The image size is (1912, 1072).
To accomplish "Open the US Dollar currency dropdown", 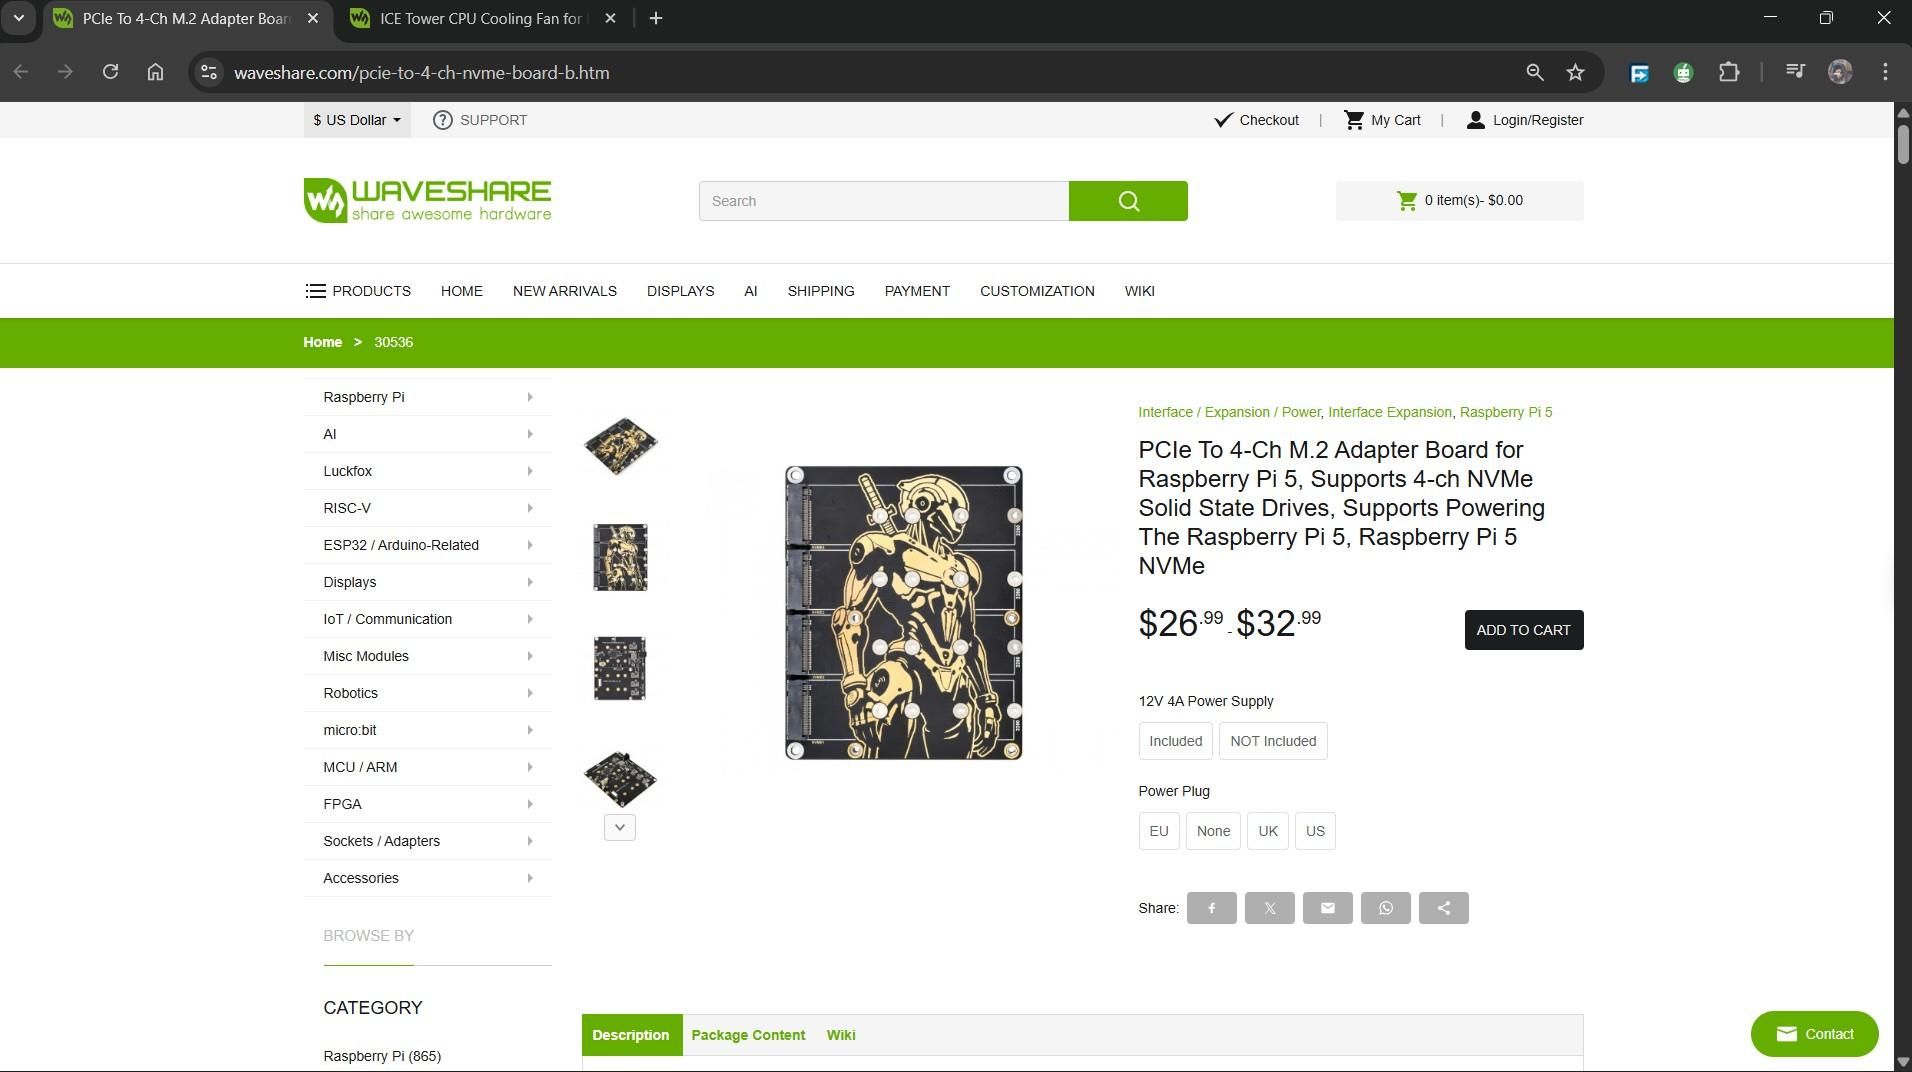I will pos(357,120).
